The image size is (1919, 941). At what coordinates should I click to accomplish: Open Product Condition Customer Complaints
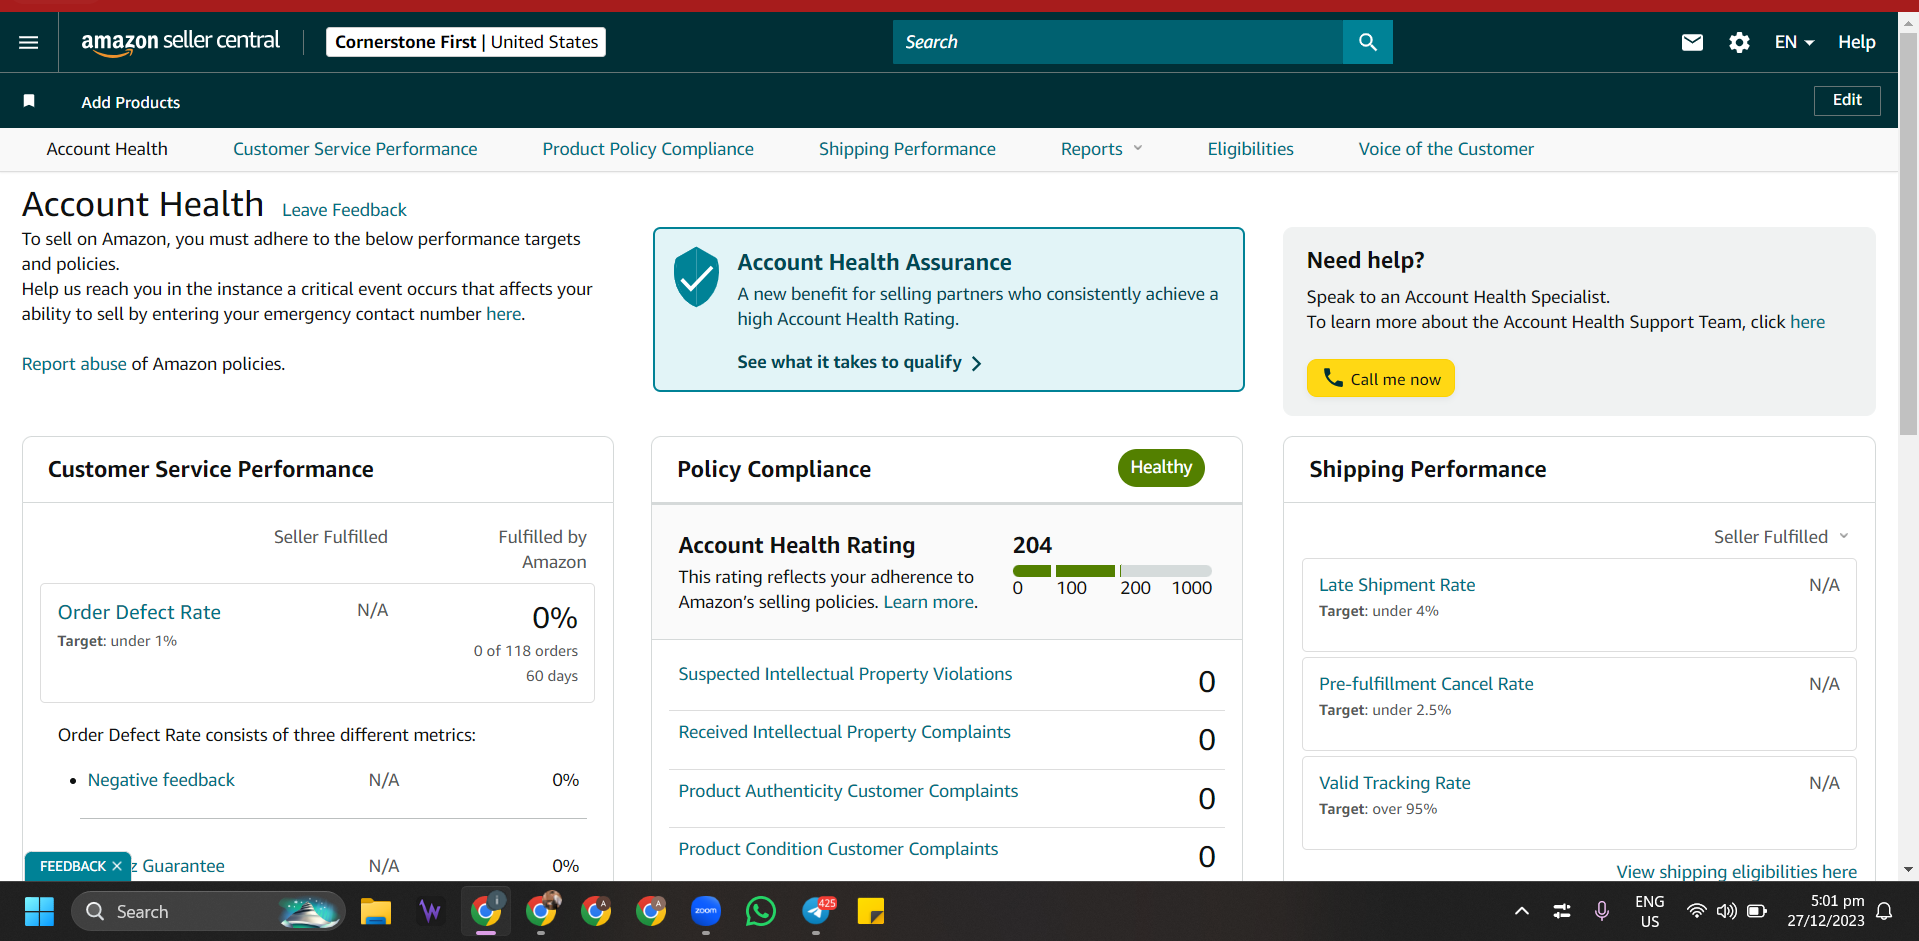(838, 849)
